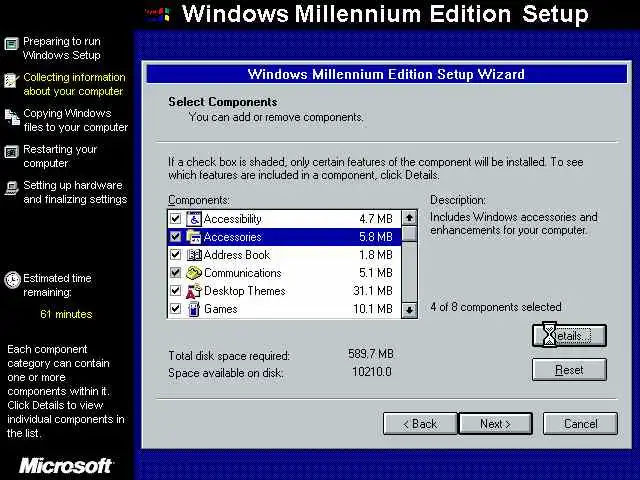Cancel the setup wizard
The width and height of the screenshot is (640, 480).
pos(580,424)
